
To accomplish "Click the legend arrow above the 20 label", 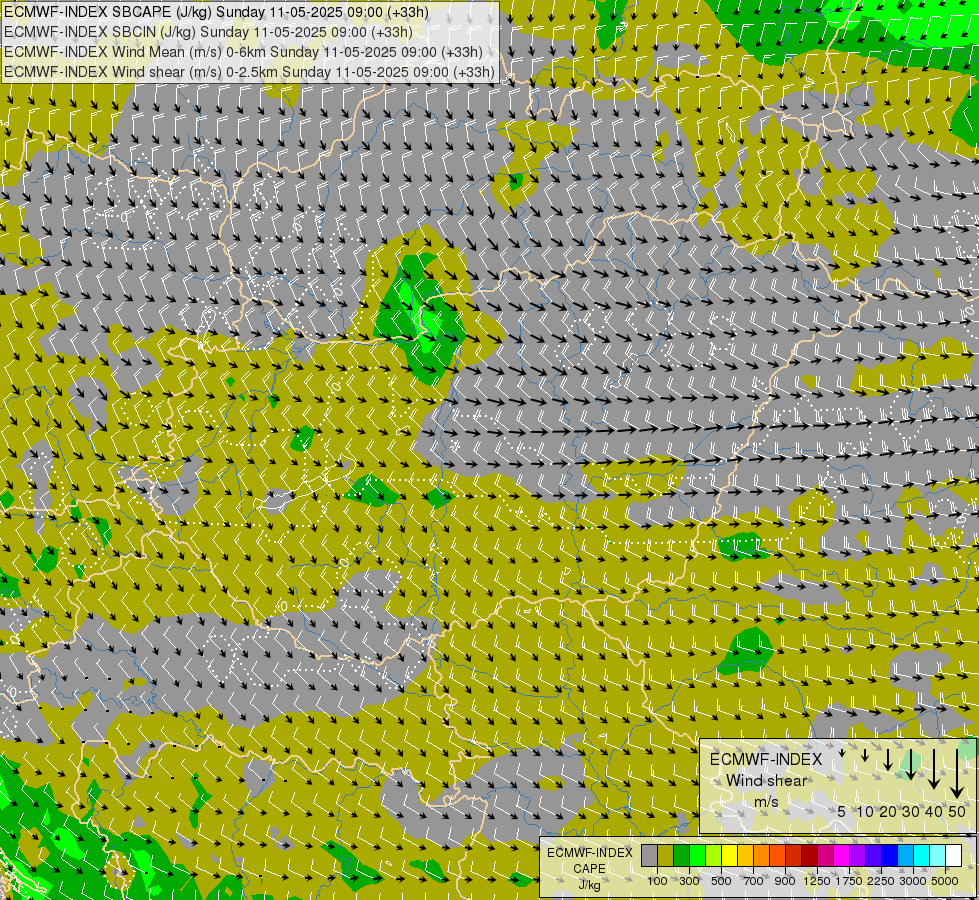I will 888,759.
